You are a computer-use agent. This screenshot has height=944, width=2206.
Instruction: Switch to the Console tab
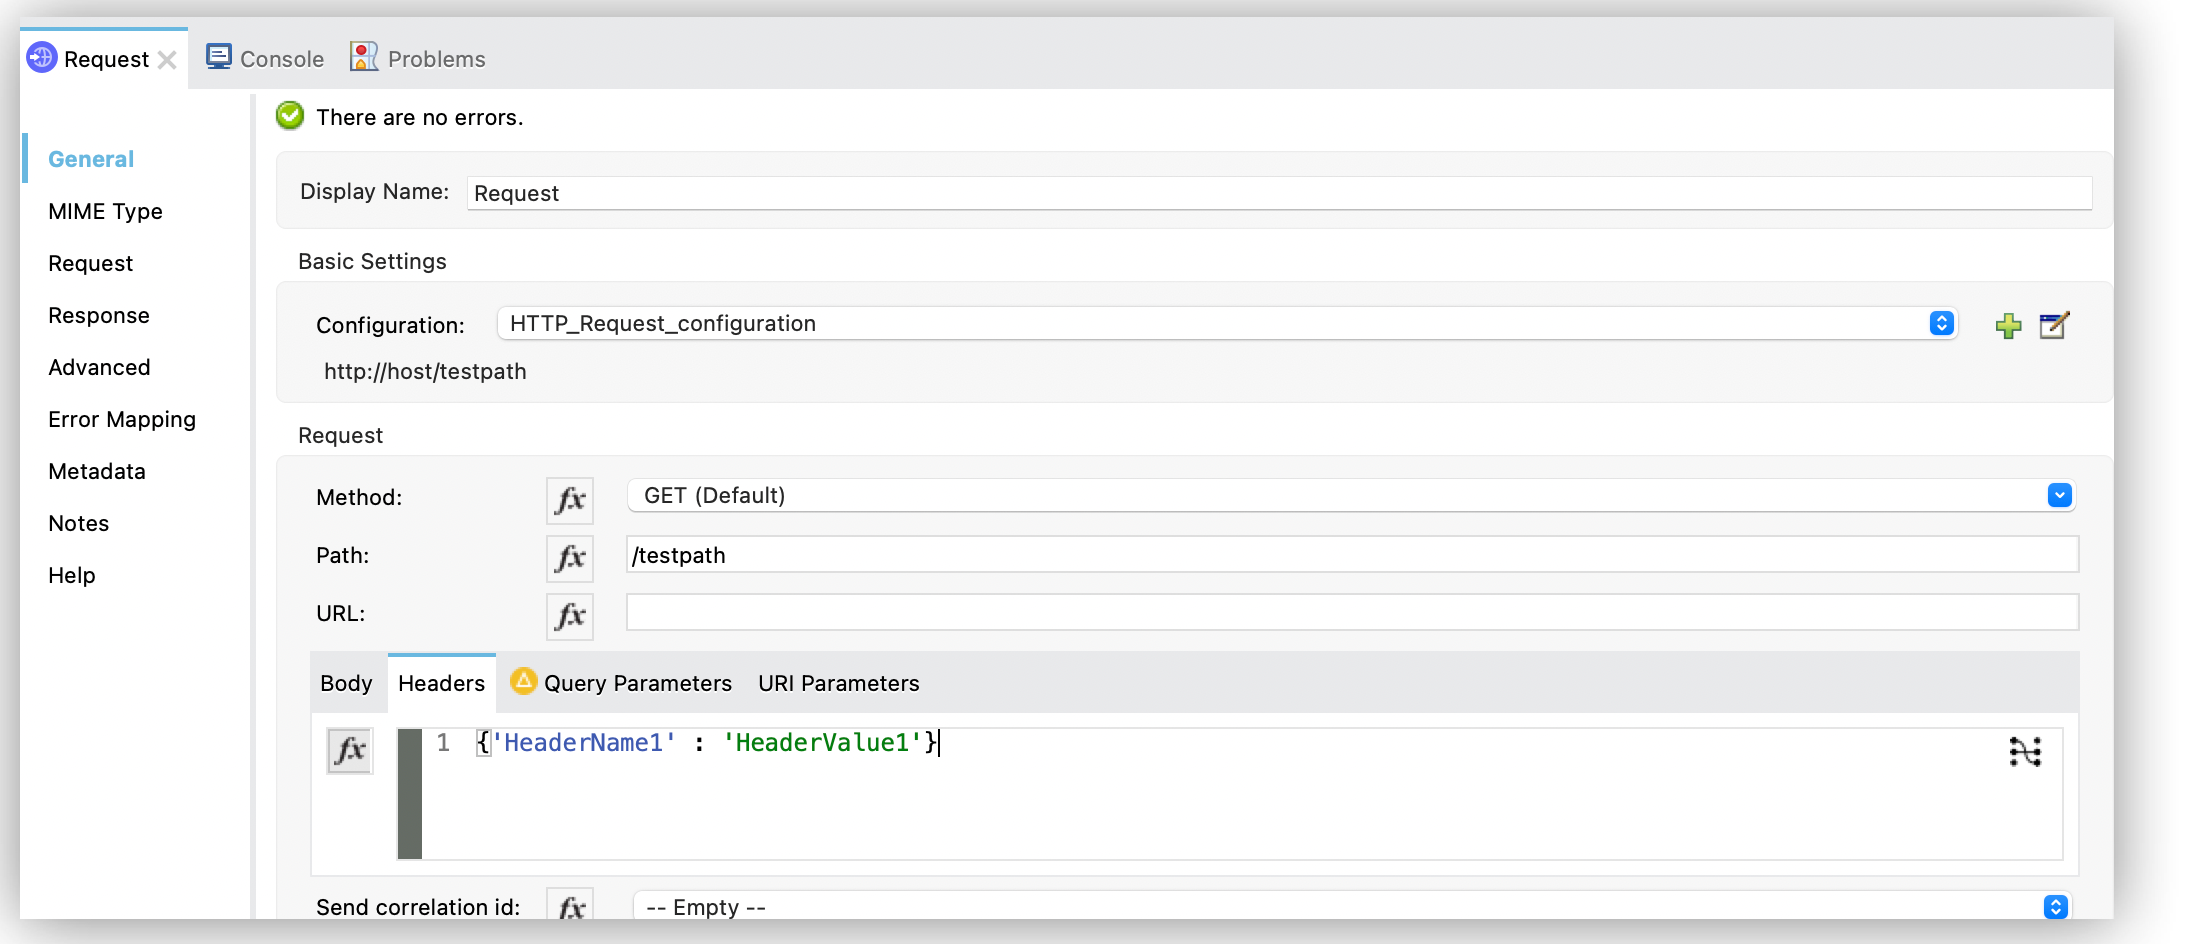[x=265, y=59]
